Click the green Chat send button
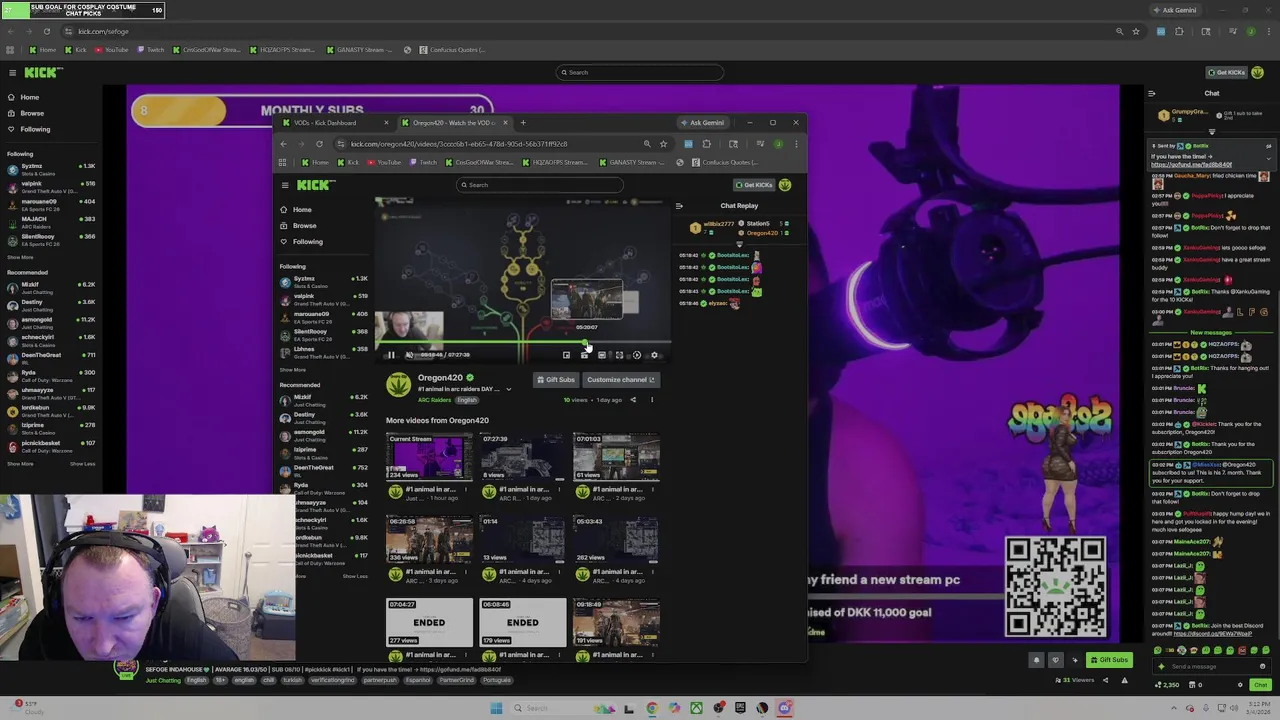This screenshot has height=720, width=1280. (1260, 685)
